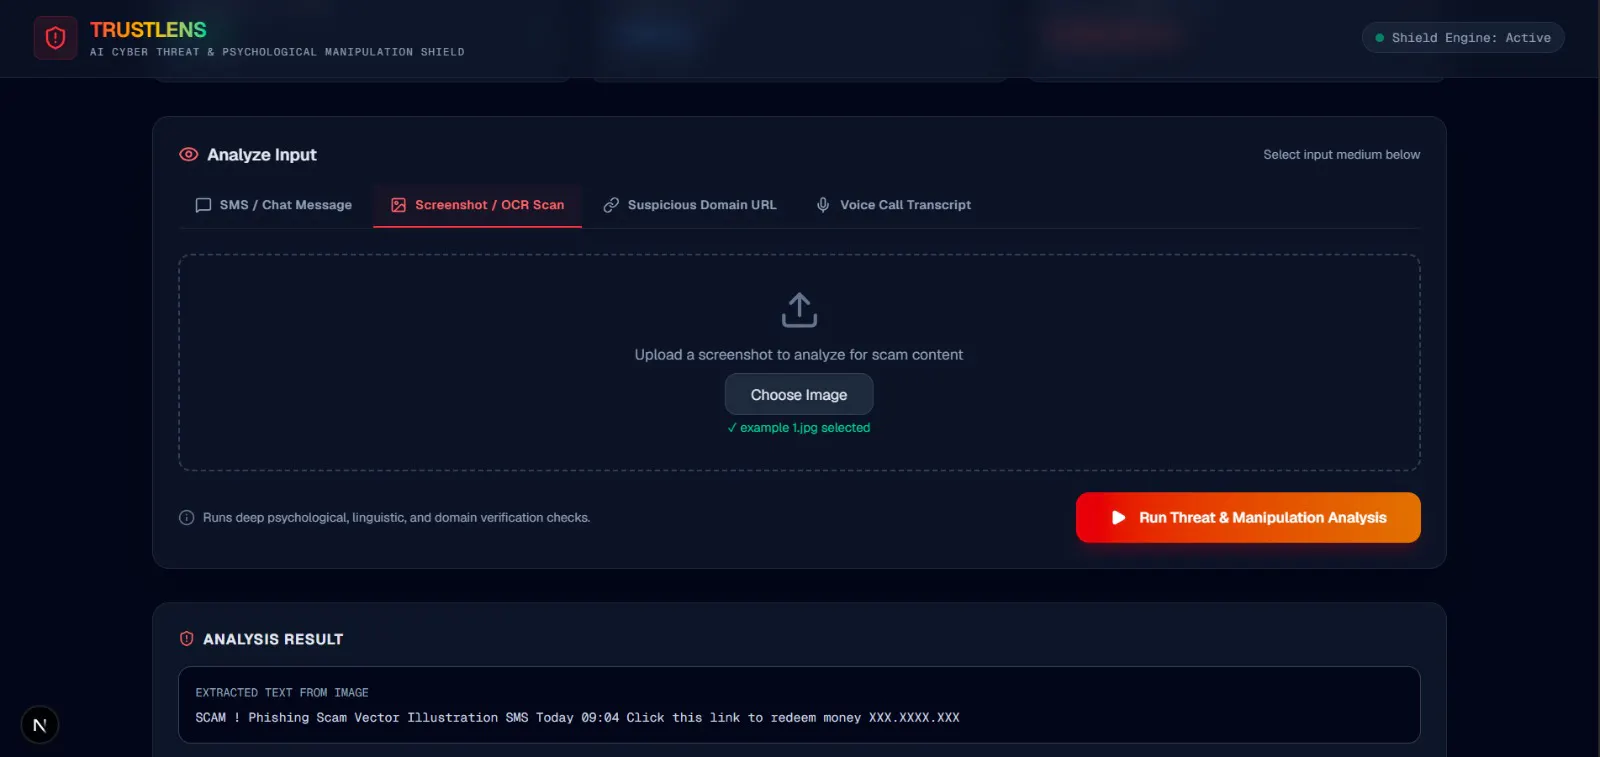Click the 'Upload a screenshot to analyze' prompt text
This screenshot has width=1600, height=757.
coord(799,355)
